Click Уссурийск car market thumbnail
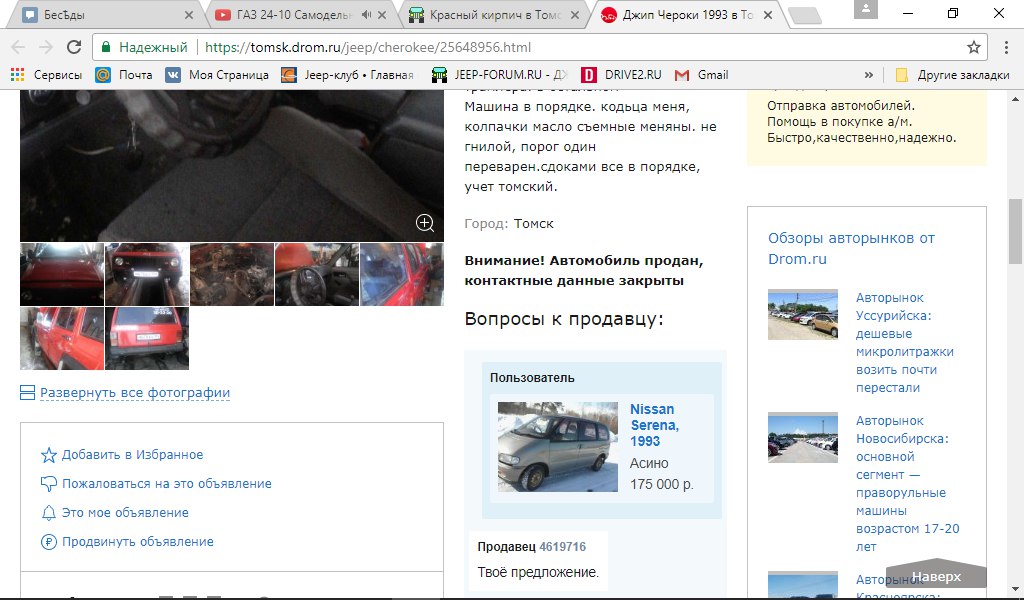Viewport: 1024px width, 600px height. [803, 314]
